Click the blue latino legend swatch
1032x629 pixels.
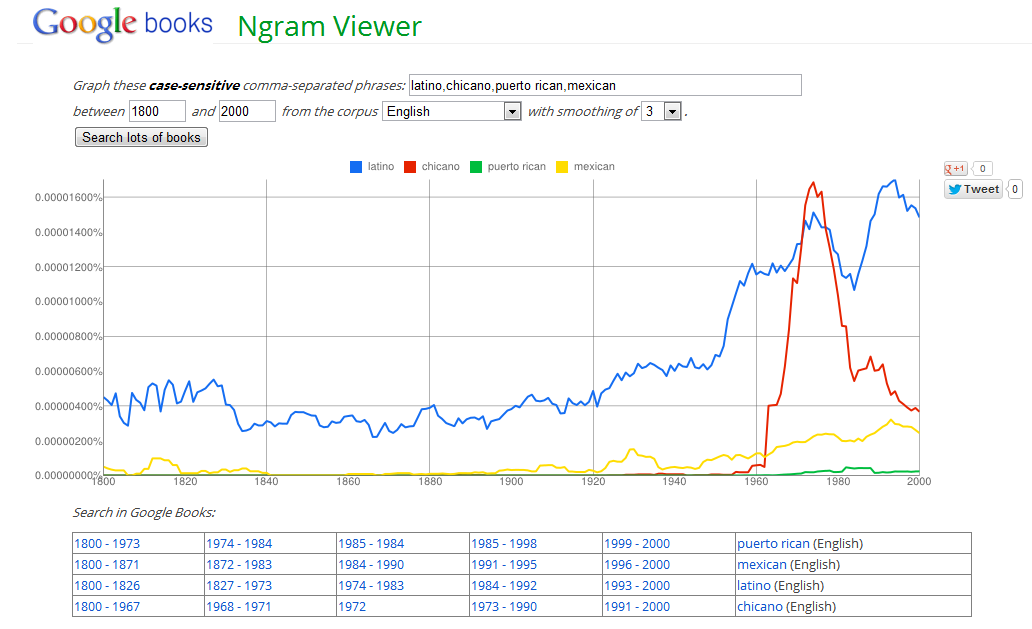click(355, 167)
